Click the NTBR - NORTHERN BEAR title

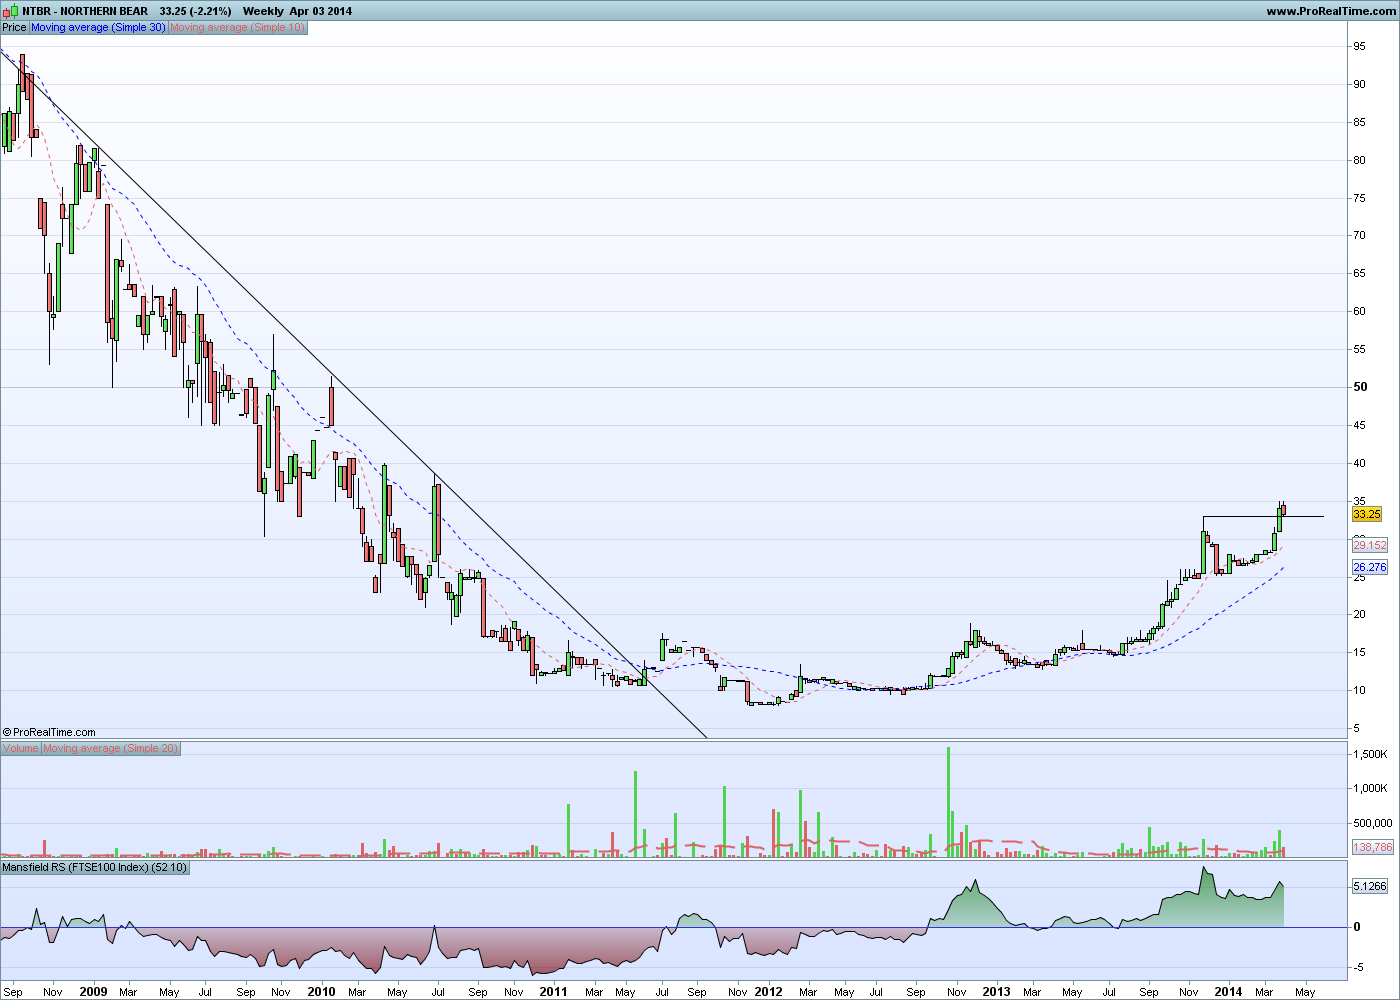coord(85,11)
